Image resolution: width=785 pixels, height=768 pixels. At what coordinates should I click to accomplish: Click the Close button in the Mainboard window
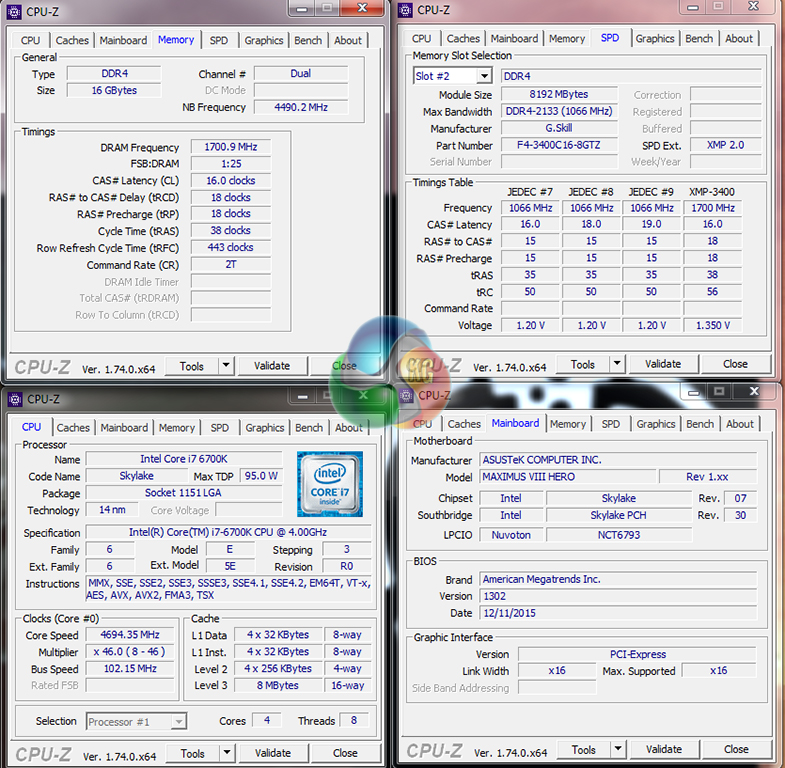click(x=736, y=749)
